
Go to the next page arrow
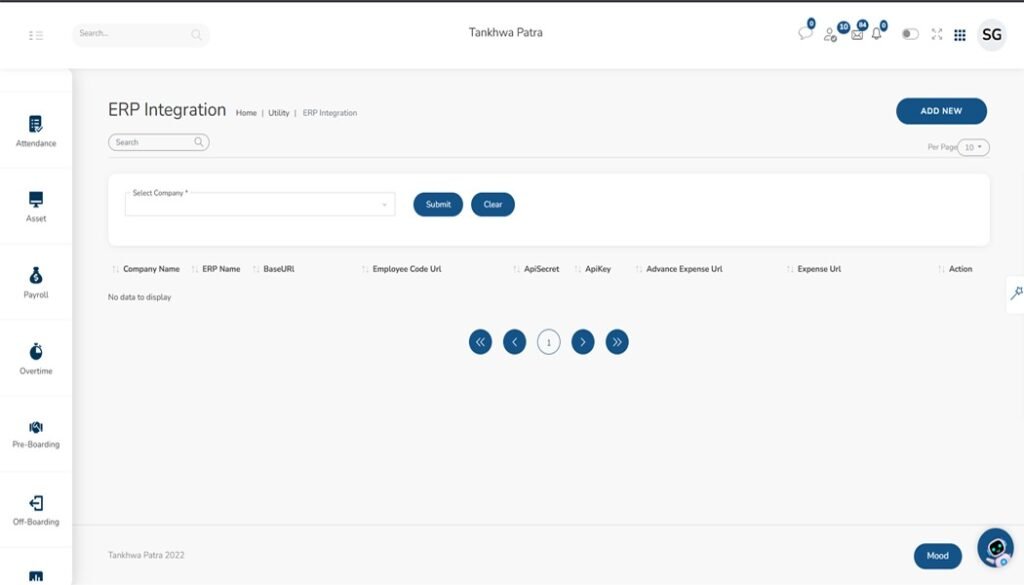pyautogui.click(x=583, y=342)
